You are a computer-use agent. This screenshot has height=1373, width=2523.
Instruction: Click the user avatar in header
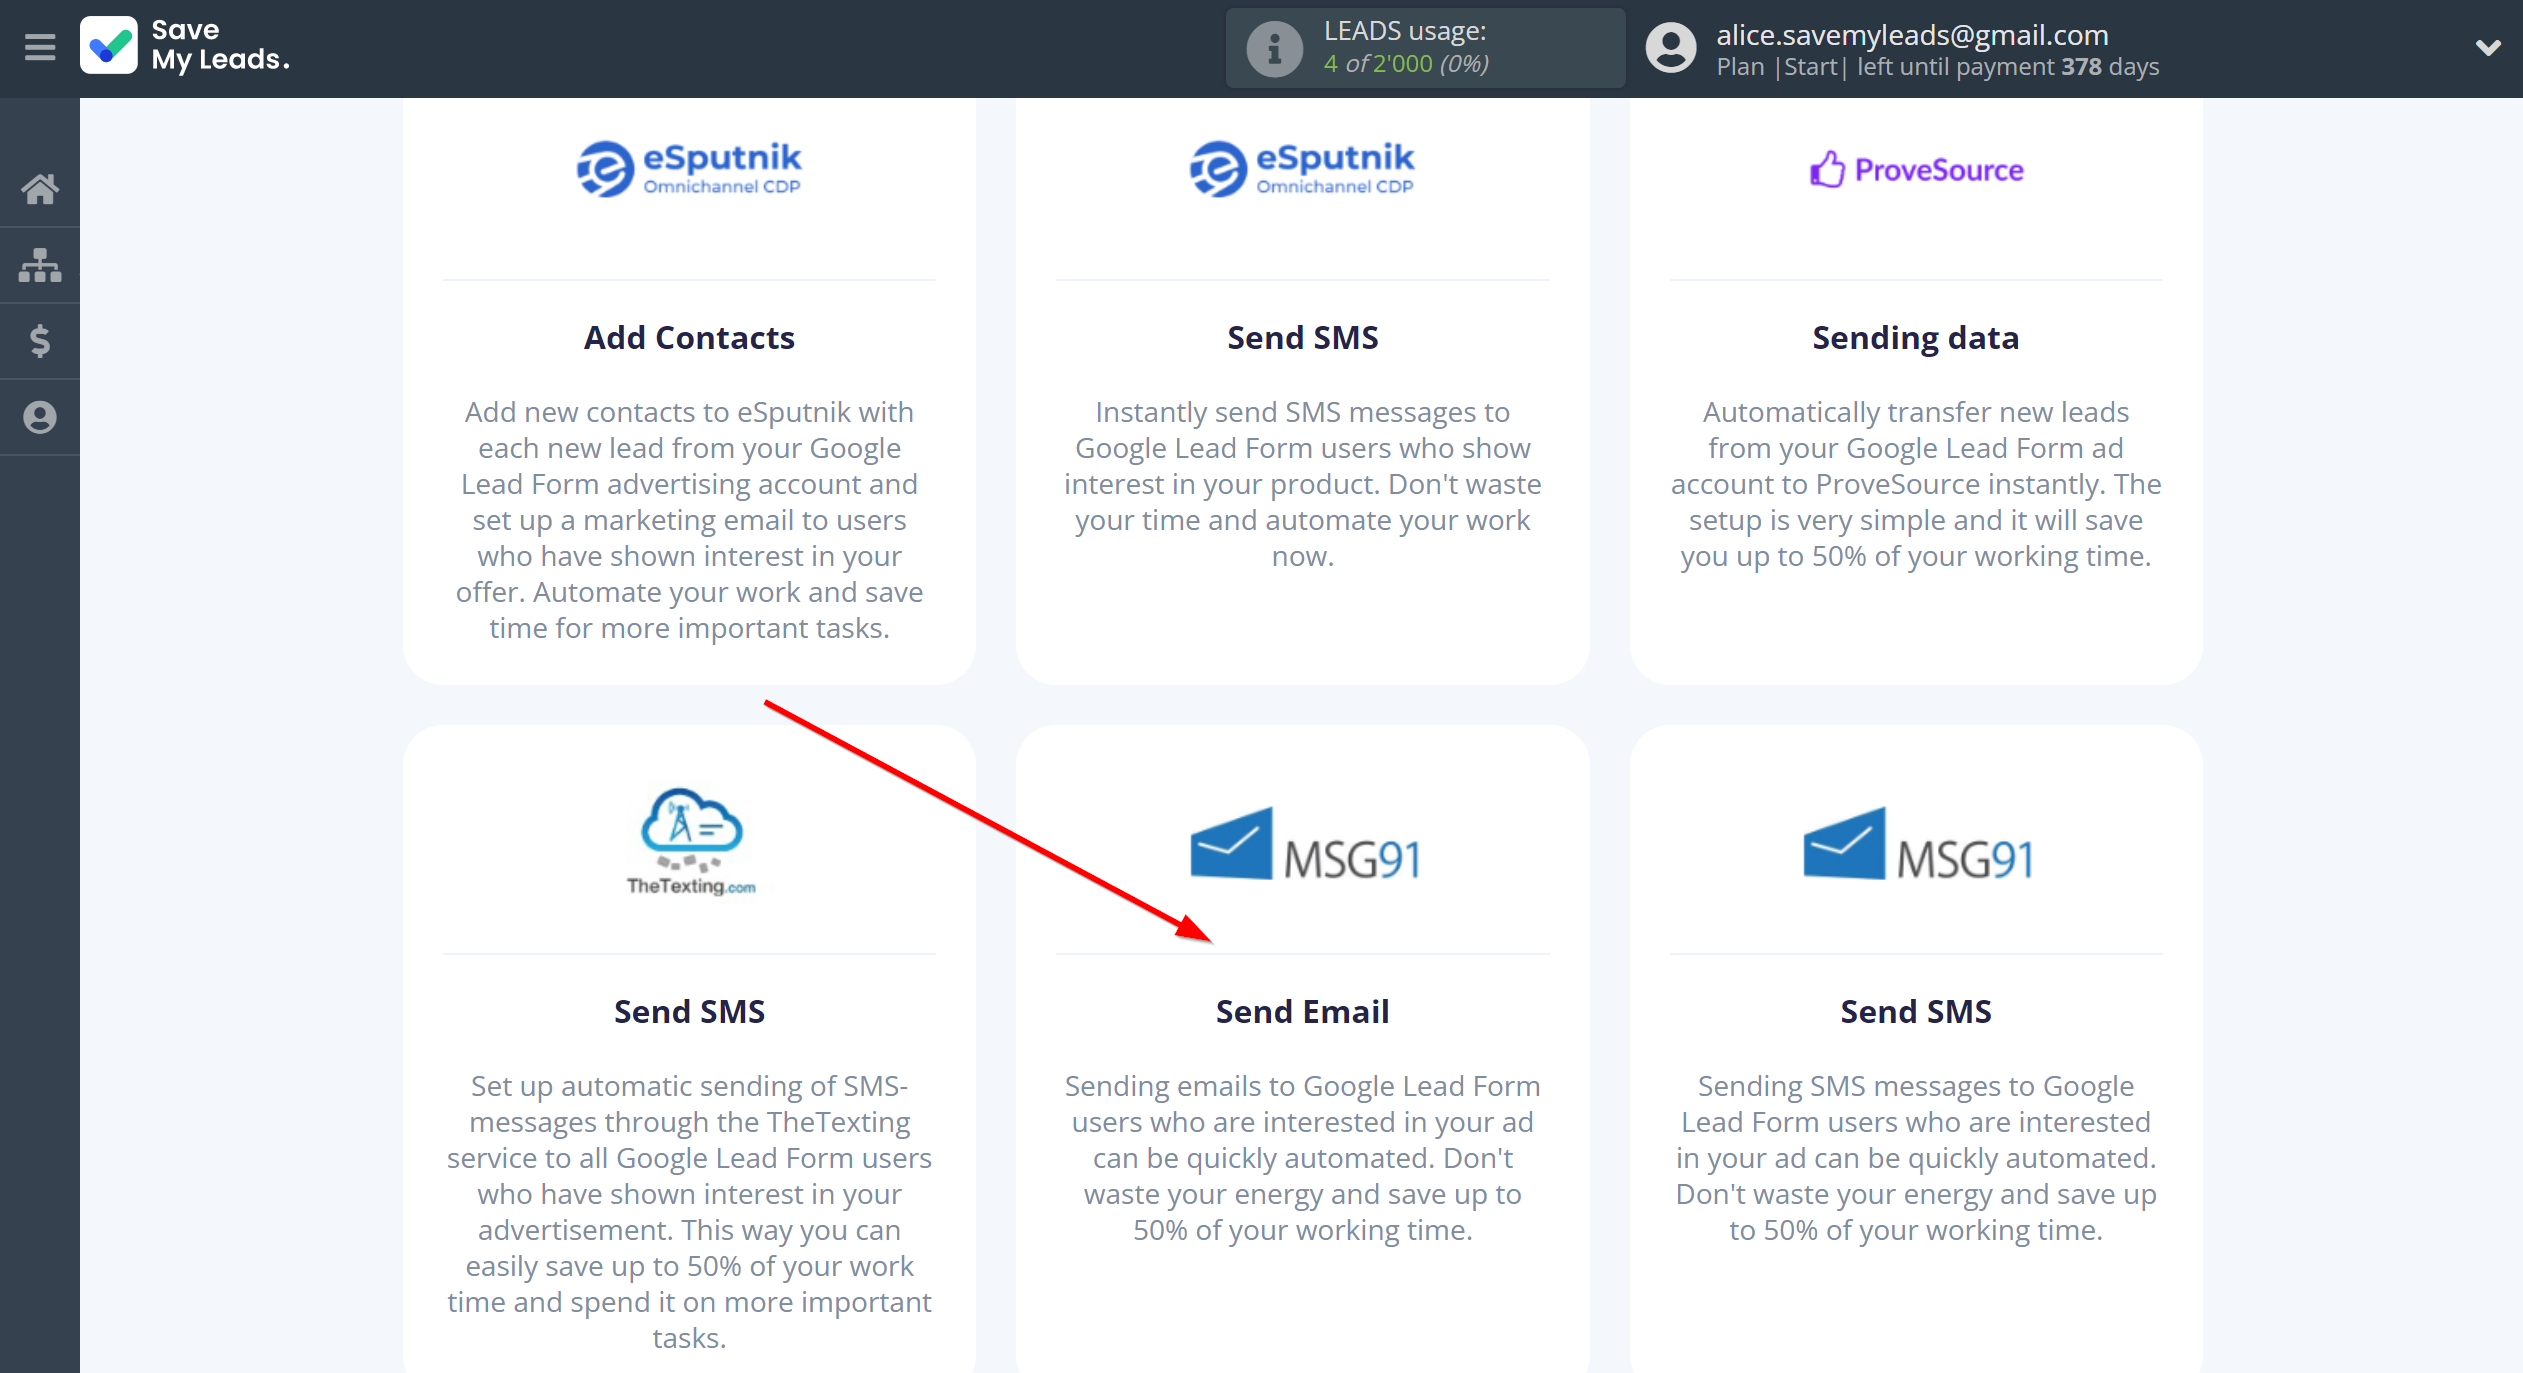pyautogui.click(x=1670, y=48)
